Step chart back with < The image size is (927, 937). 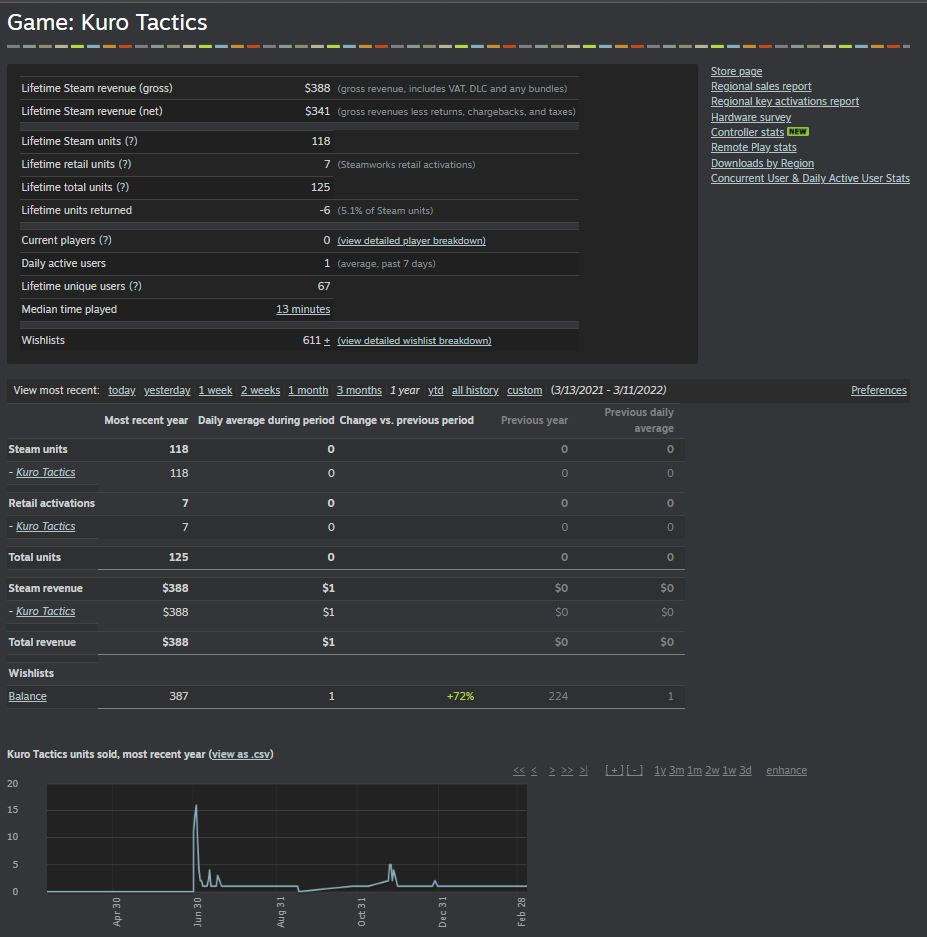534,770
